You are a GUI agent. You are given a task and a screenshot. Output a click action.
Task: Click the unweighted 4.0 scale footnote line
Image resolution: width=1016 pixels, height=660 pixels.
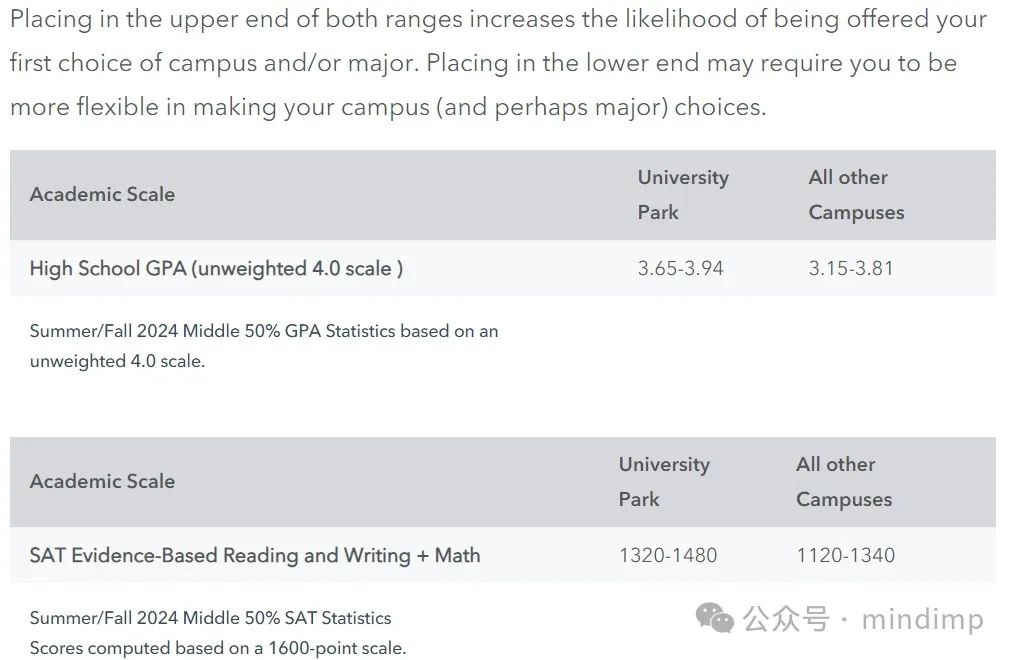[117, 361]
